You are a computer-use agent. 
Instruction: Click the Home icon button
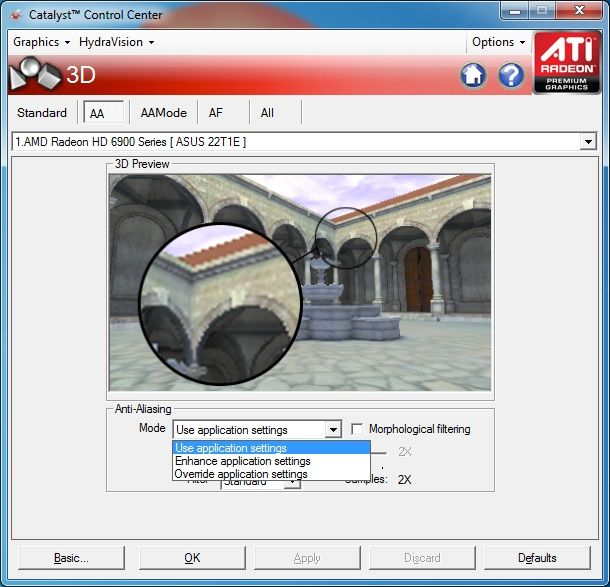(473, 75)
